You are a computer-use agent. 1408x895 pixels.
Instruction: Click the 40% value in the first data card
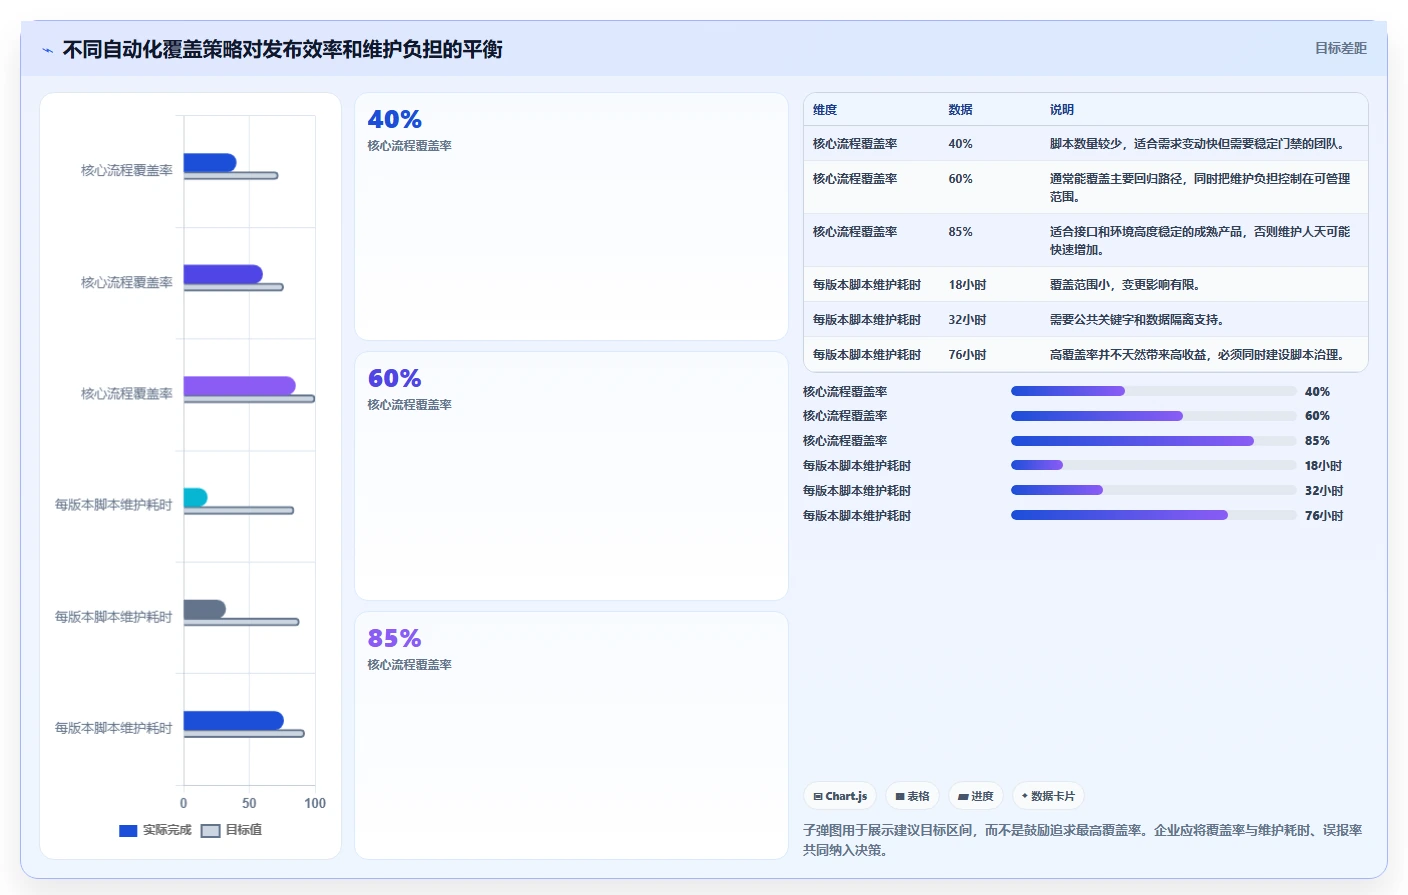(x=394, y=120)
